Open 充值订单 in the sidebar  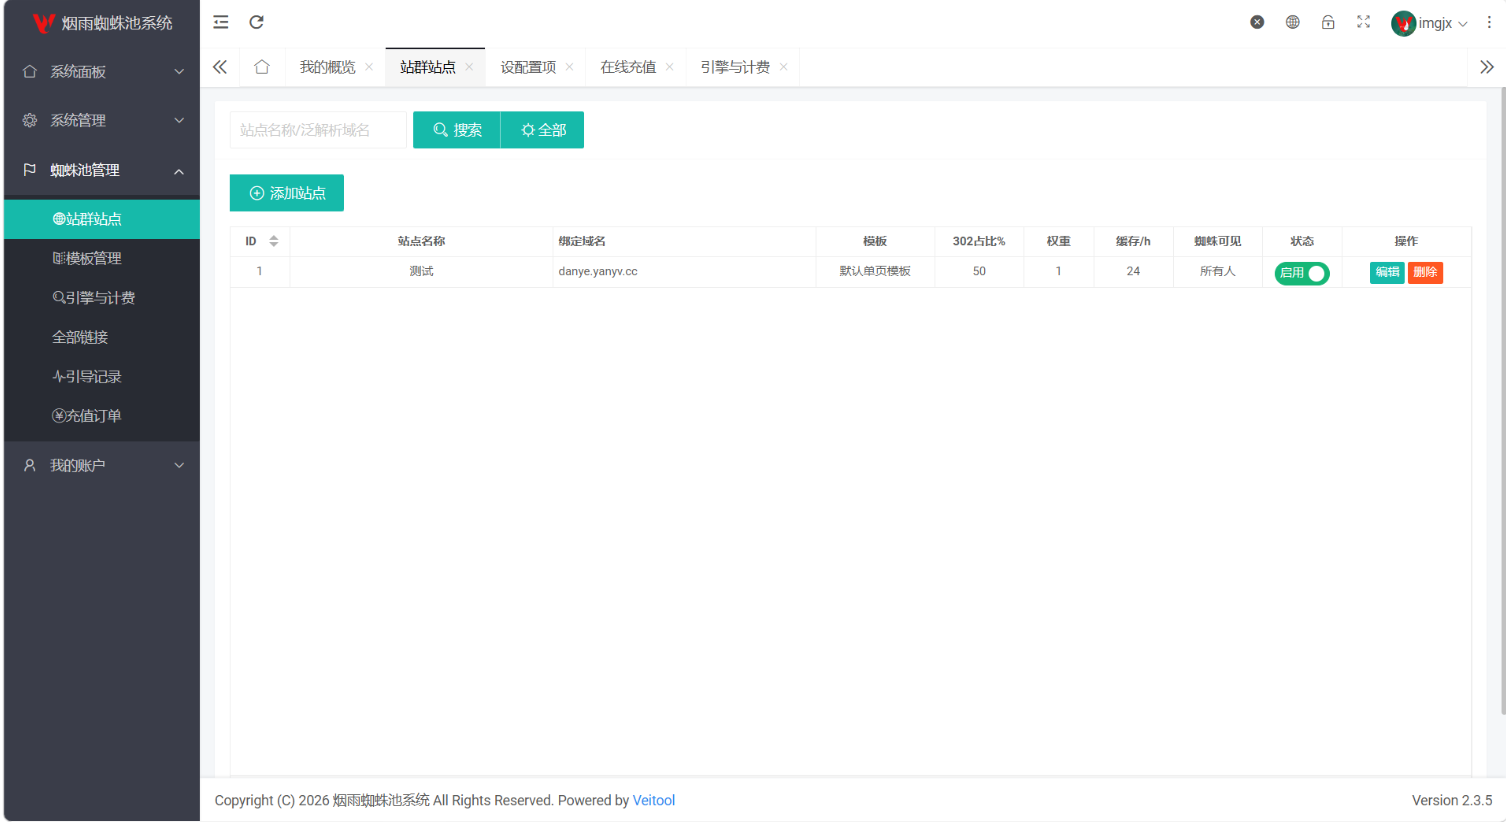coord(102,416)
